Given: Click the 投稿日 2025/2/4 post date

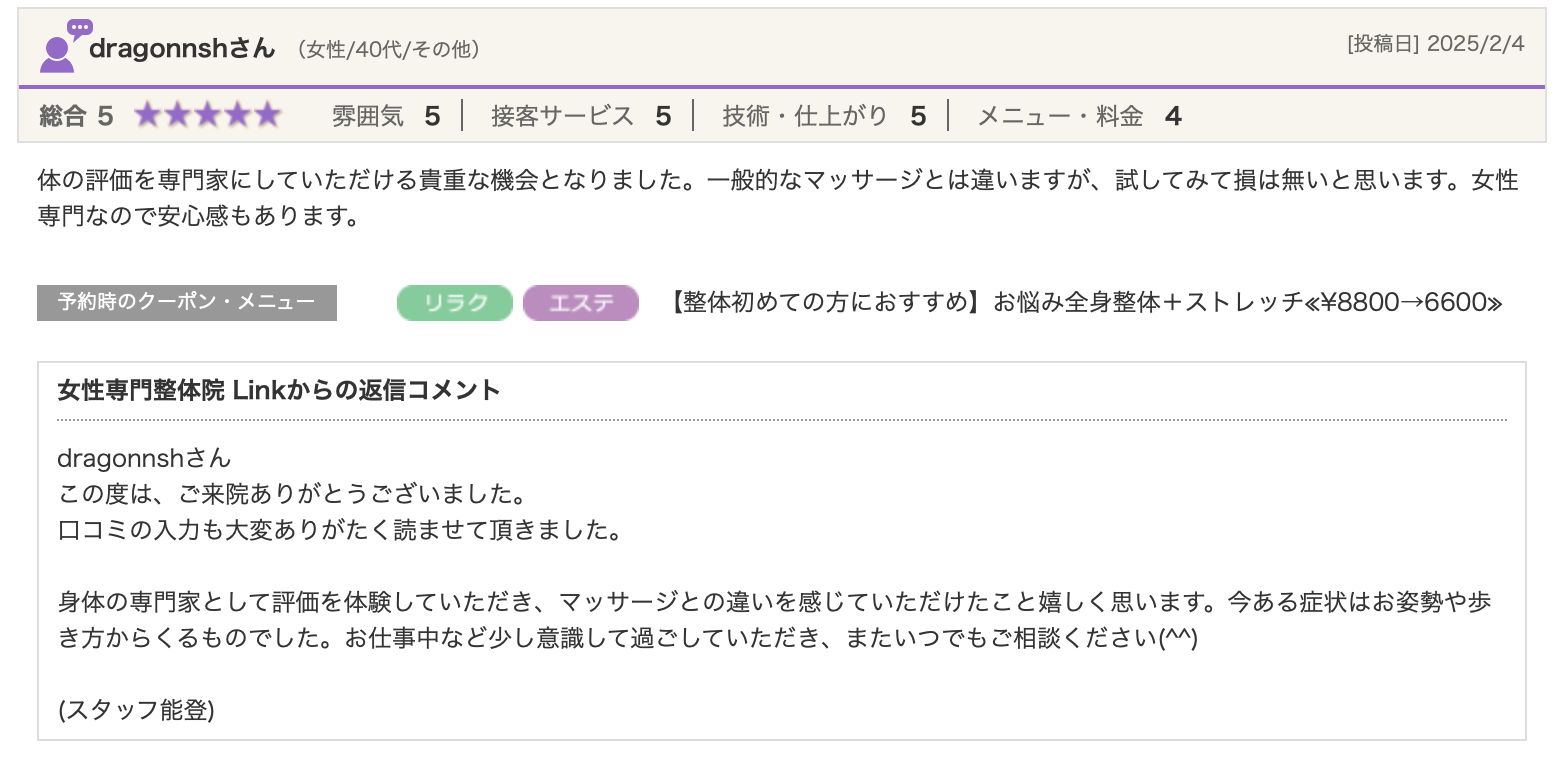Looking at the screenshot, I should pyautogui.click(x=1435, y=45).
